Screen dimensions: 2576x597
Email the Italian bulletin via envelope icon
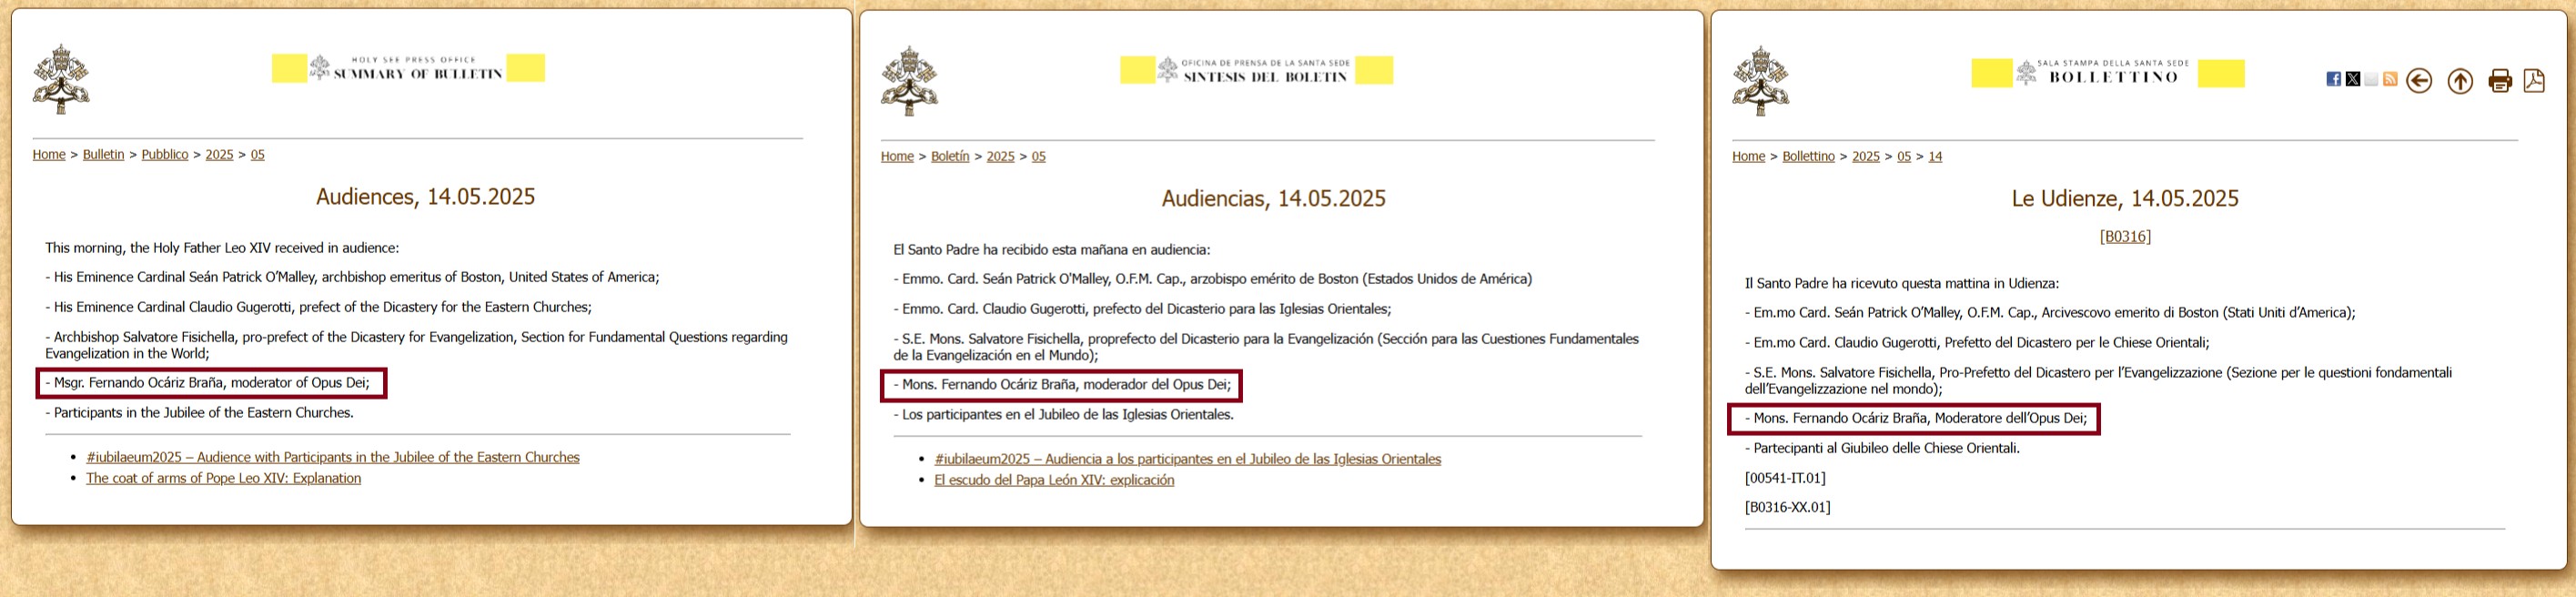(2371, 79)
